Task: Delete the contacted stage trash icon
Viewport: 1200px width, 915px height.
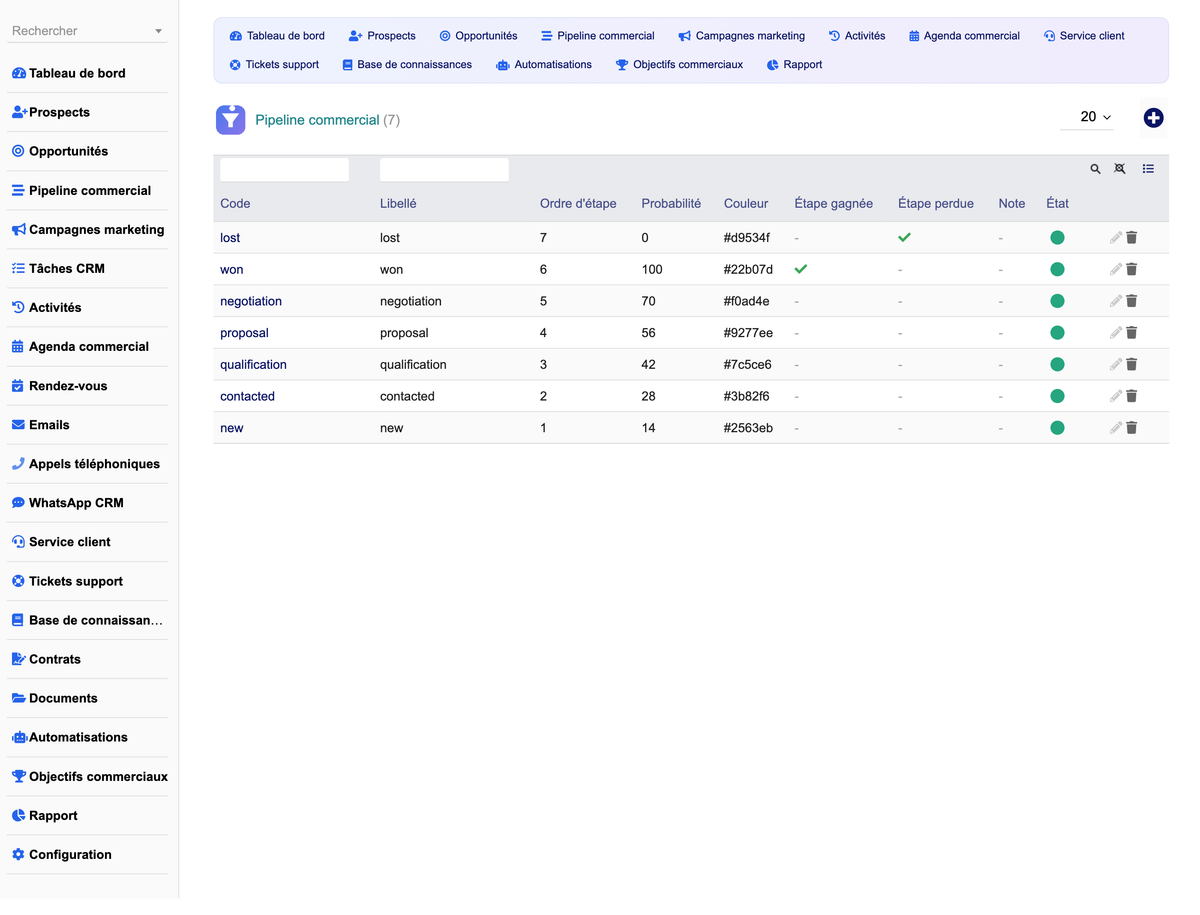Action: (1132, 396)
